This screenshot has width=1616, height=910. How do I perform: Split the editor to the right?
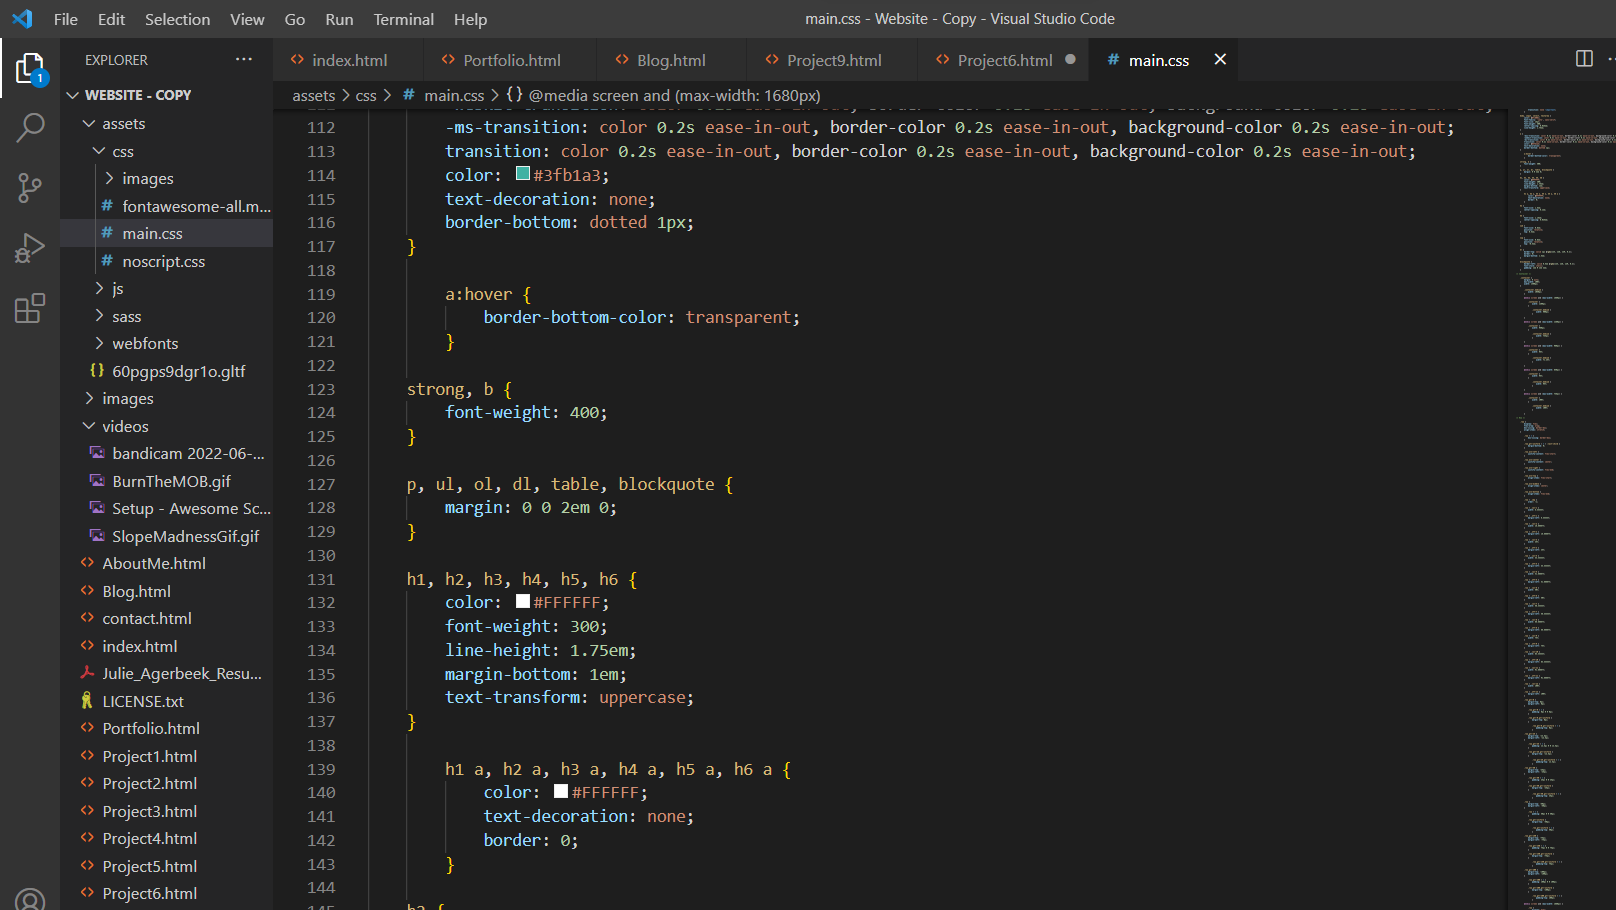point(1584,59)
